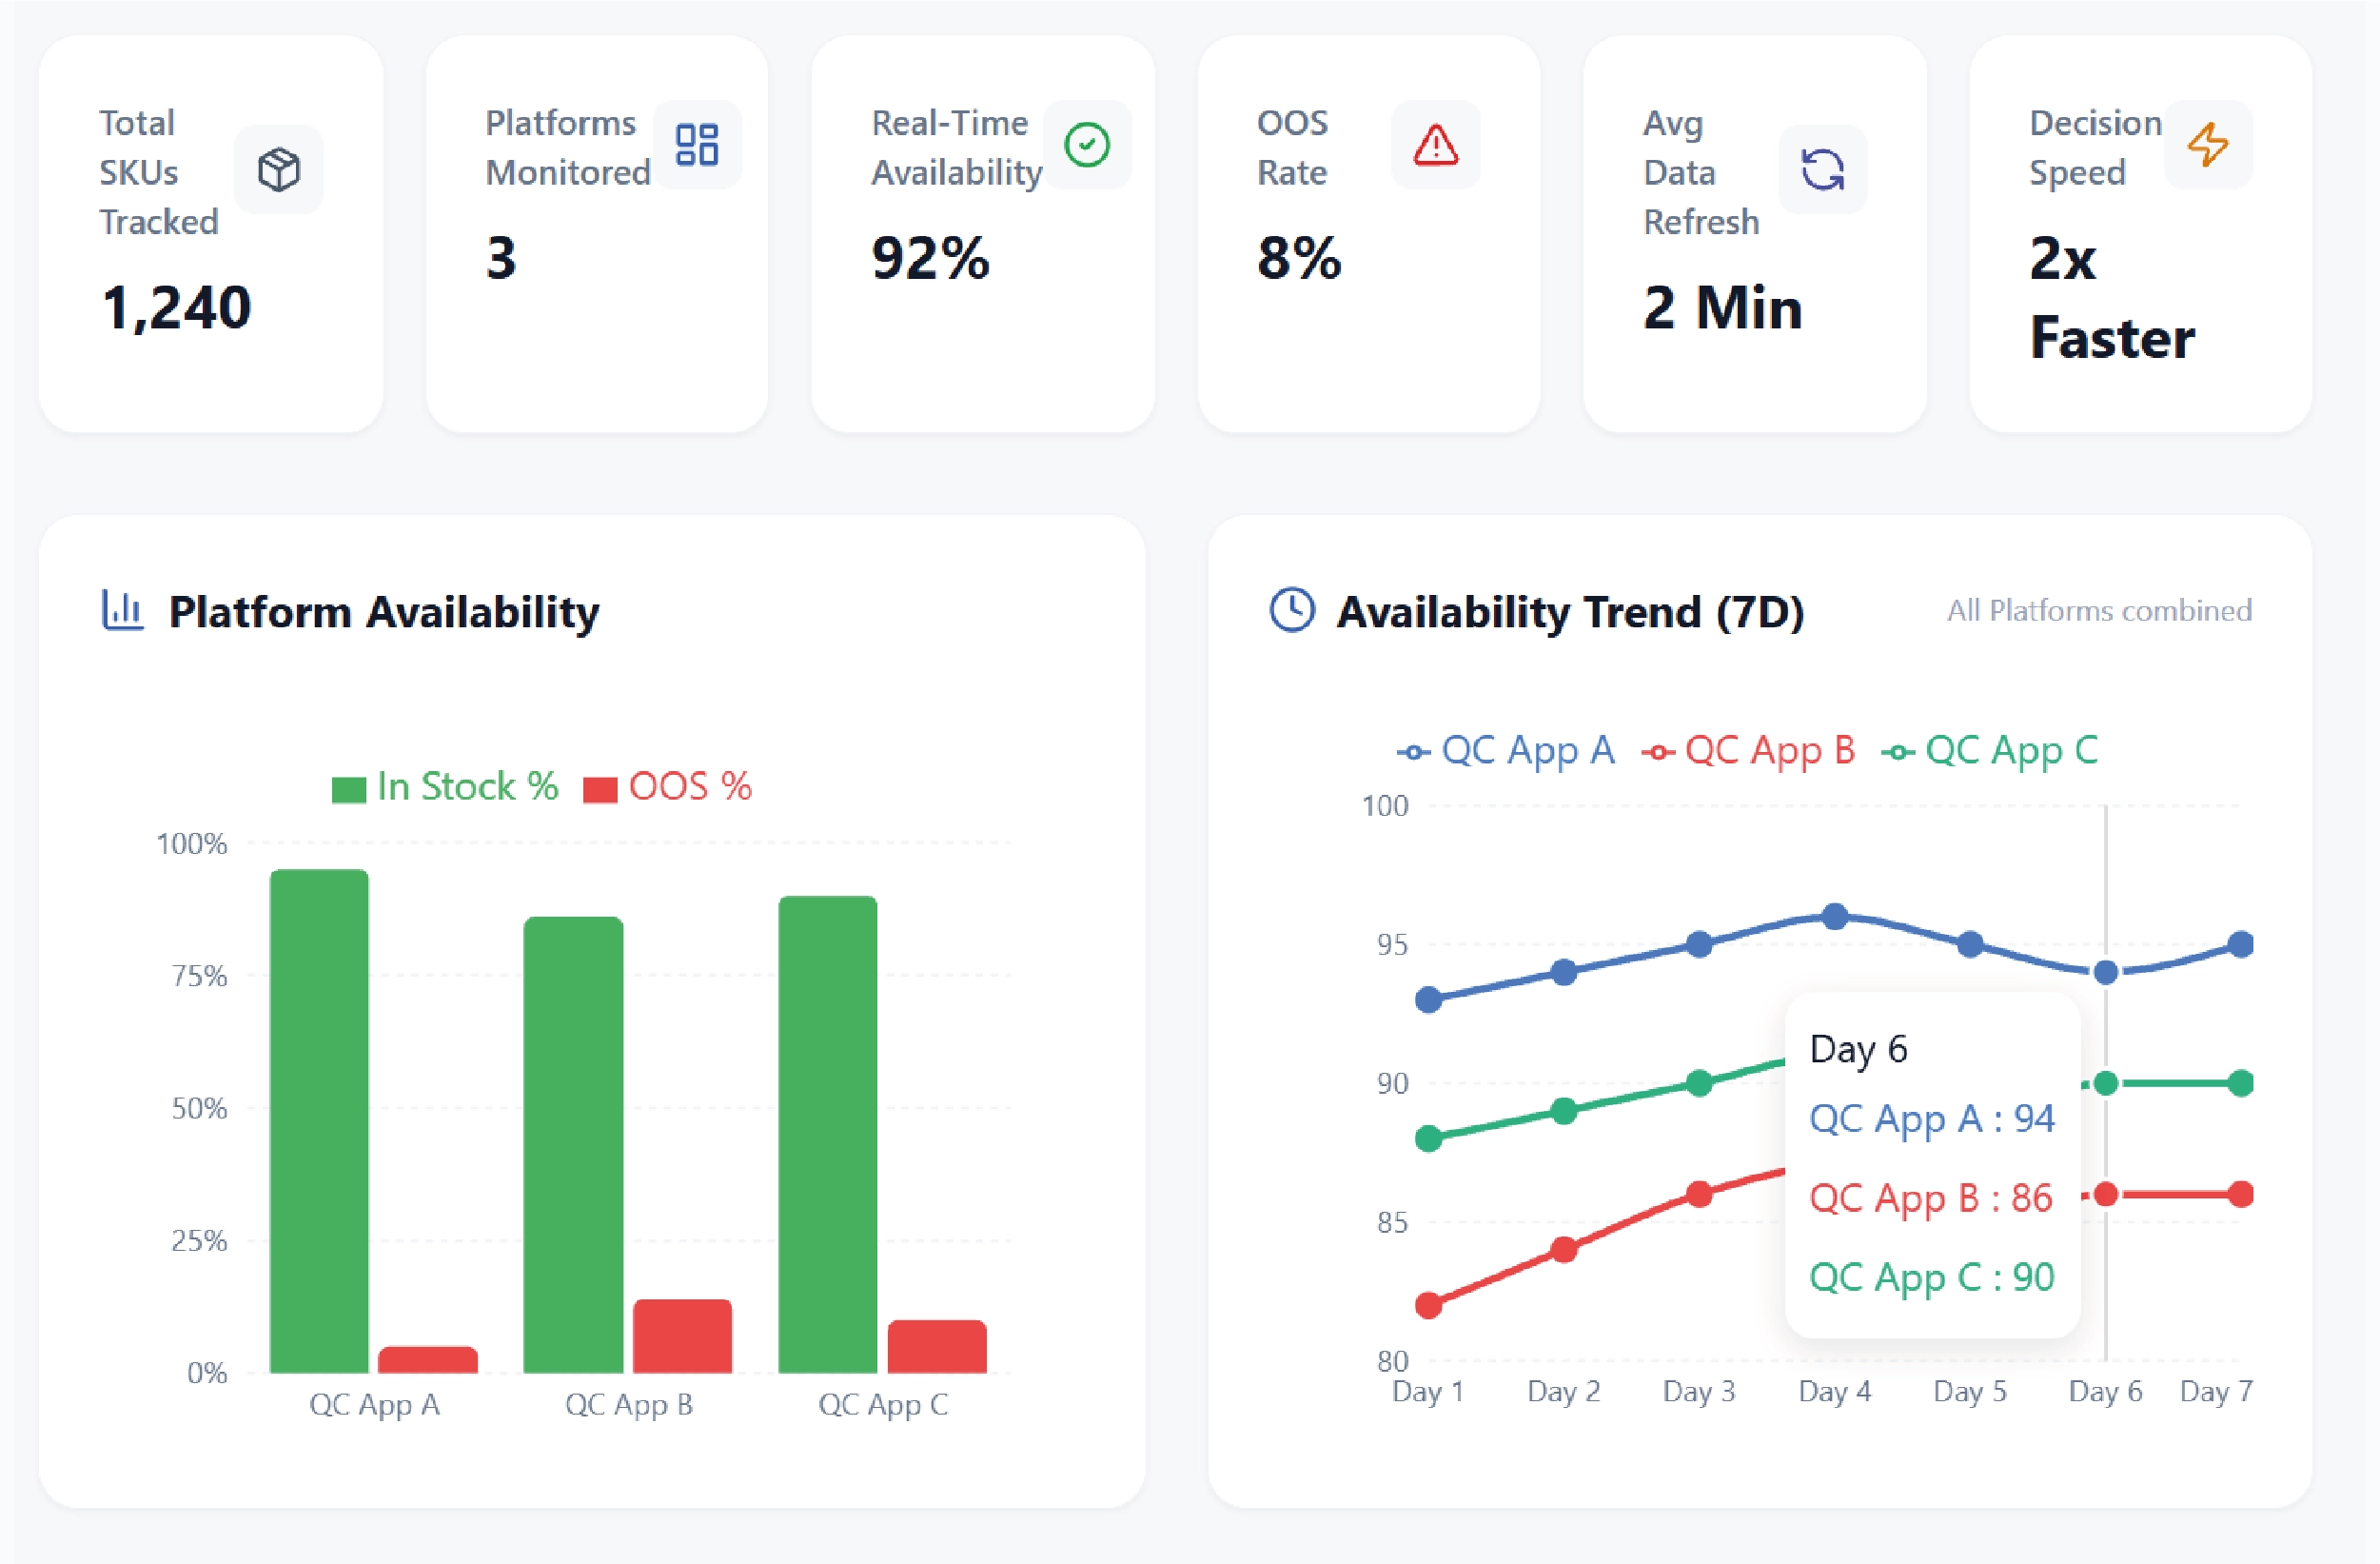Screen dimensions: 2380x1564
Task: Hide QC App B line via legend
Action: click(x=1748, y=750)
